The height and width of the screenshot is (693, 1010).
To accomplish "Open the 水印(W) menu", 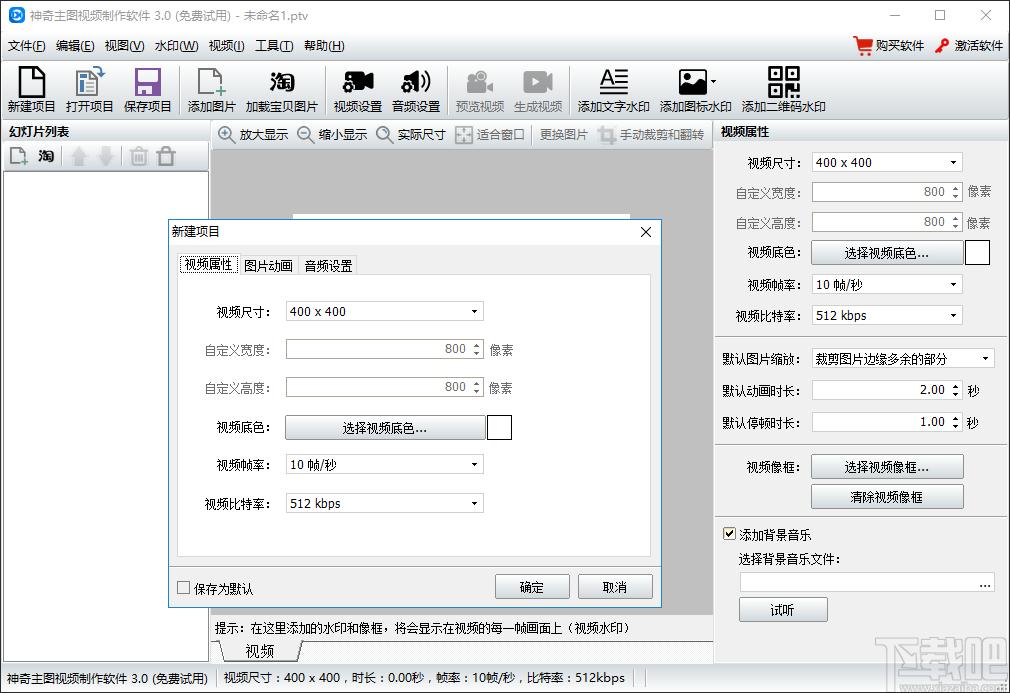I will pyautogui.click(x=176, y=46).
